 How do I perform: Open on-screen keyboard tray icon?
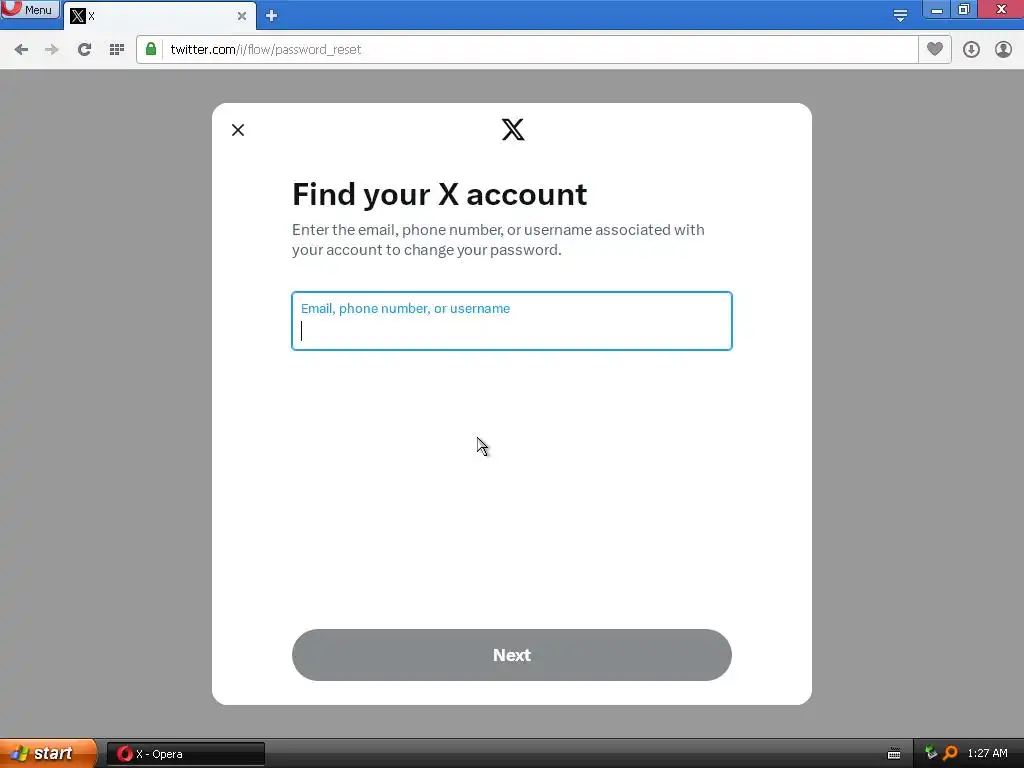pos(894,754)
